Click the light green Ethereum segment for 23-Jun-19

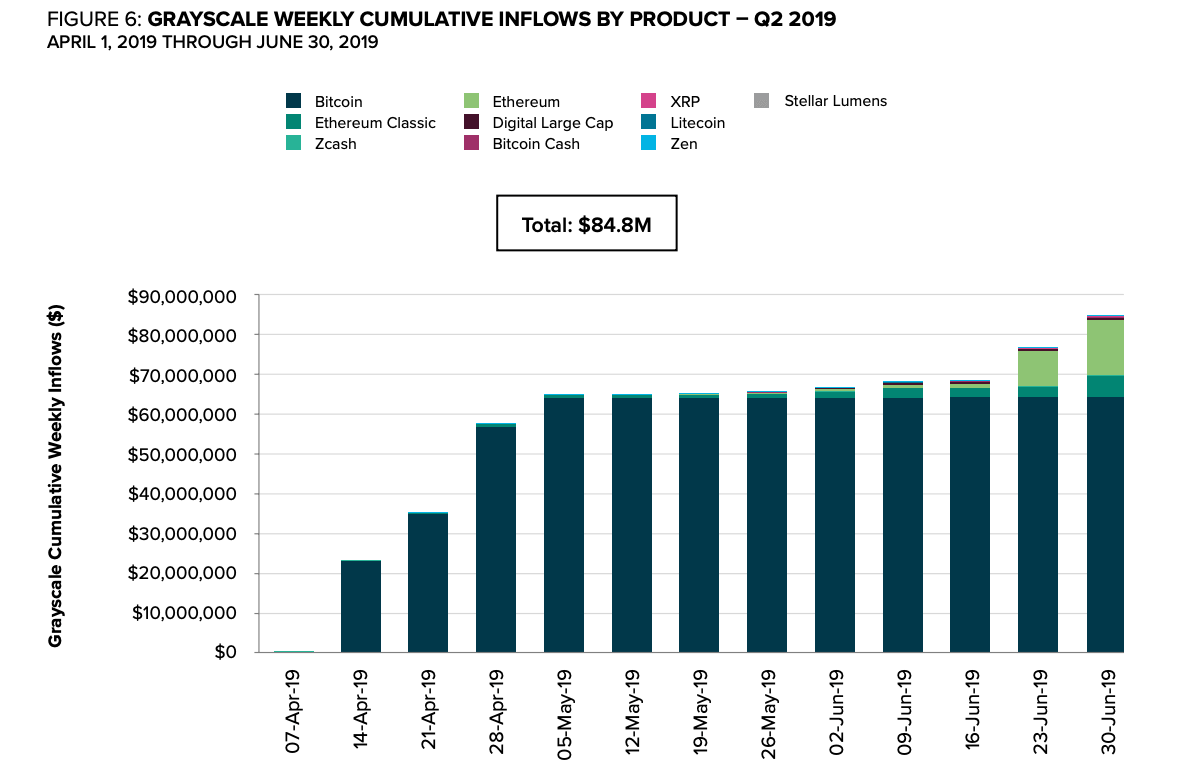click(x=1038, y=369)
